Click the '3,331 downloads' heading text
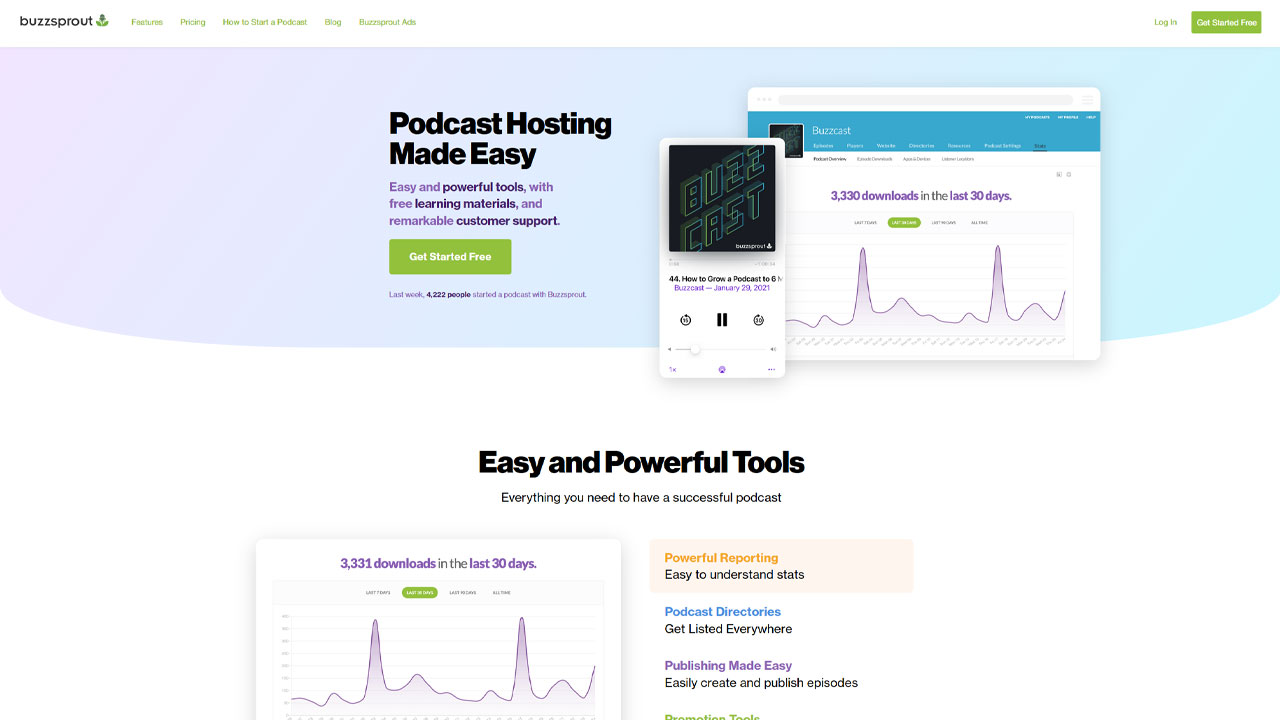This screenshot has height=720, width=1280. pos(388,563)
